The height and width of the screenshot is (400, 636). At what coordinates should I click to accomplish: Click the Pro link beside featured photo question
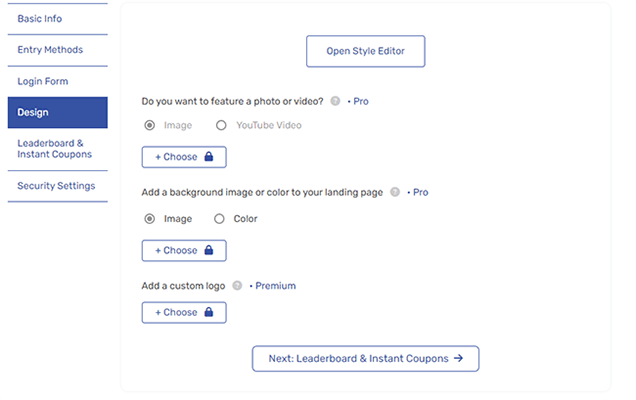coord(361,101)
